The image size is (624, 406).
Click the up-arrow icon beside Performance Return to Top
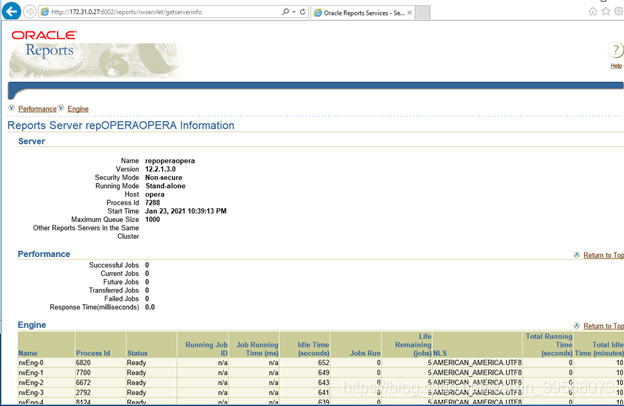coord(577,255)
